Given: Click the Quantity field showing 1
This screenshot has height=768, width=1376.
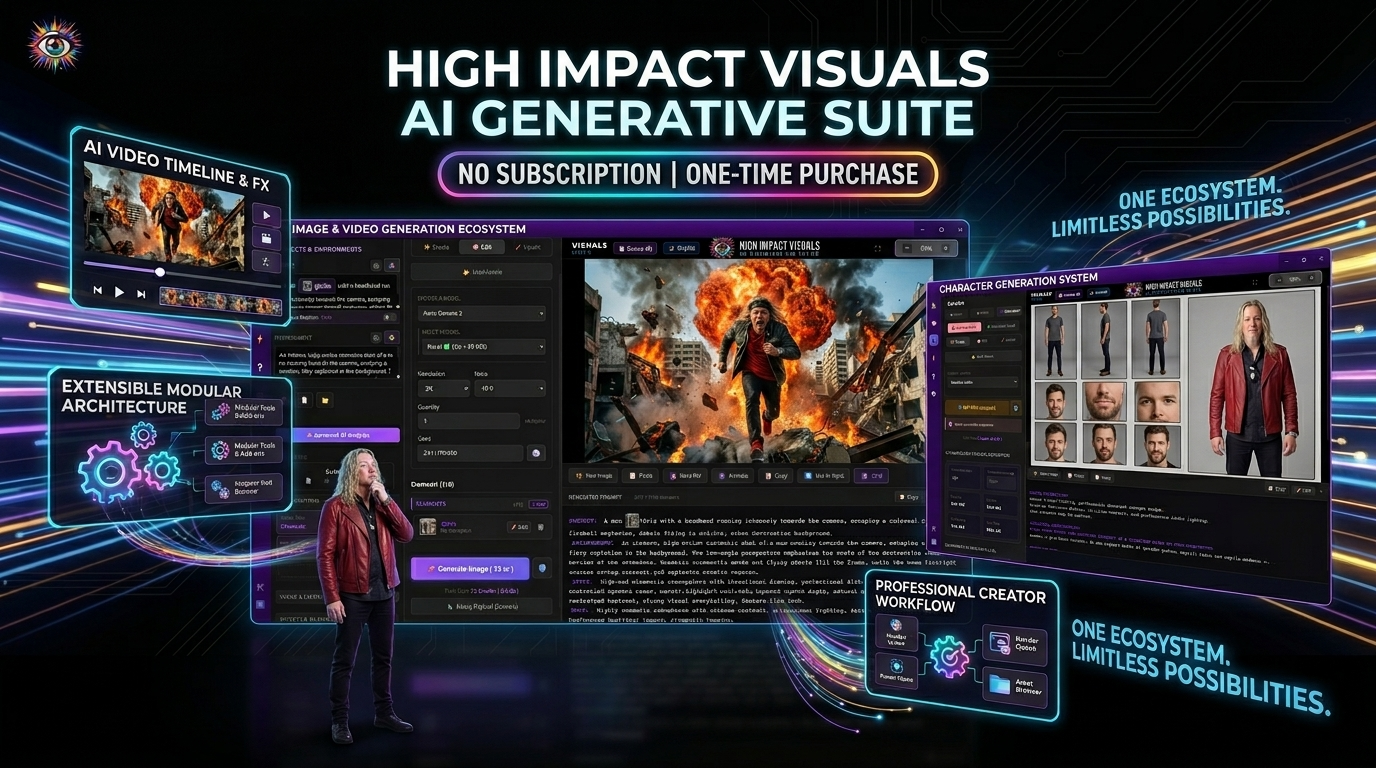Looking at the screenshot, I should coord(468,421).
